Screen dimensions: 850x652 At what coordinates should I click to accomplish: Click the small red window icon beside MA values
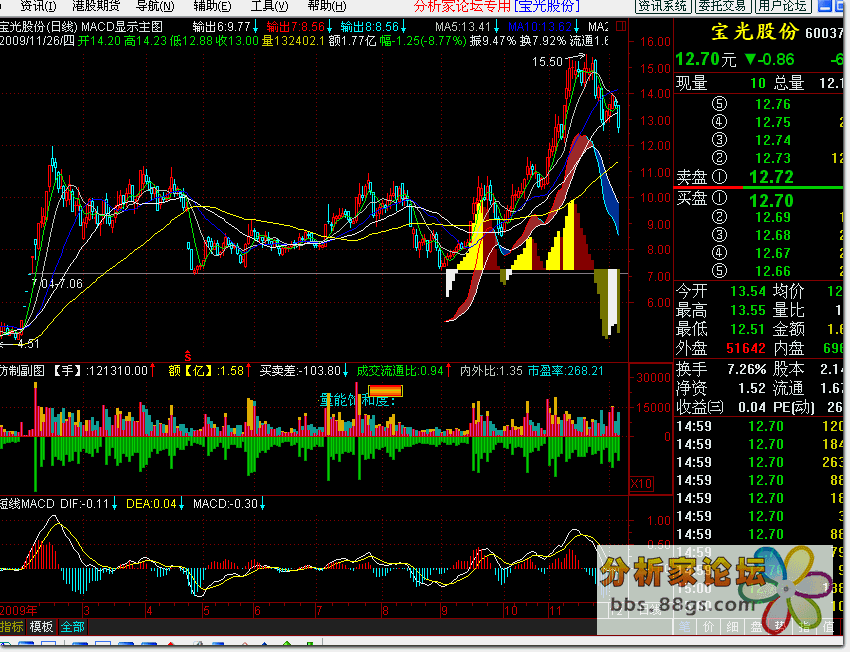[x=621, y=26]
